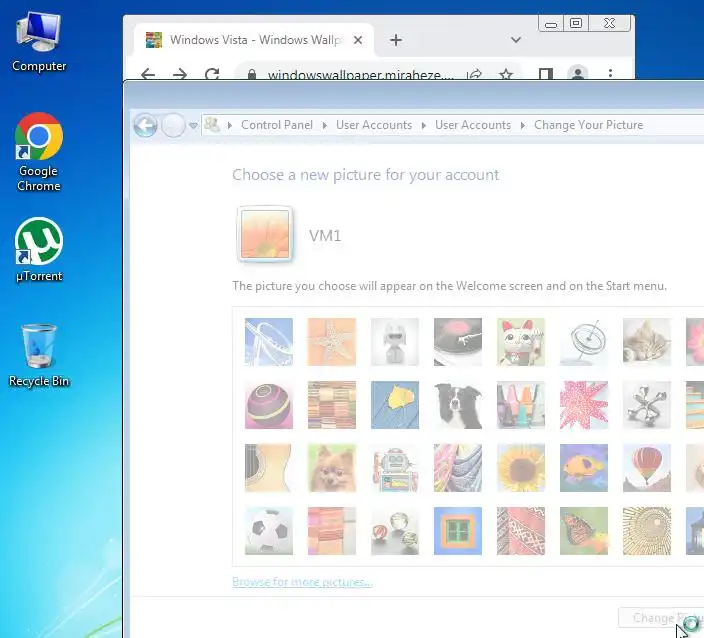Open the Recycle Bin desktop icon

pyautogui.click(x=39, y=356)
